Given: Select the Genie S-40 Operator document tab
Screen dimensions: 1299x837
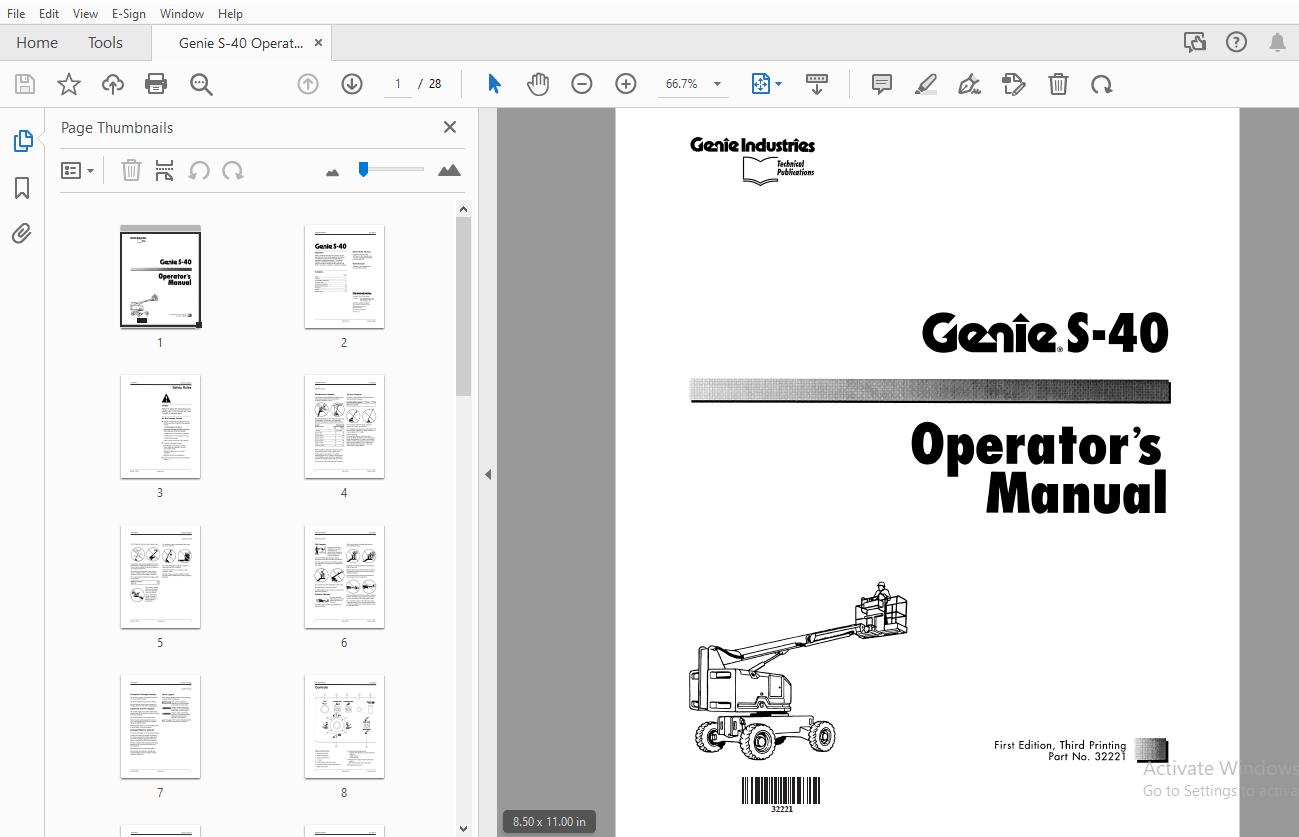Looking at the screenshot, I should click(x=241, y=43).
